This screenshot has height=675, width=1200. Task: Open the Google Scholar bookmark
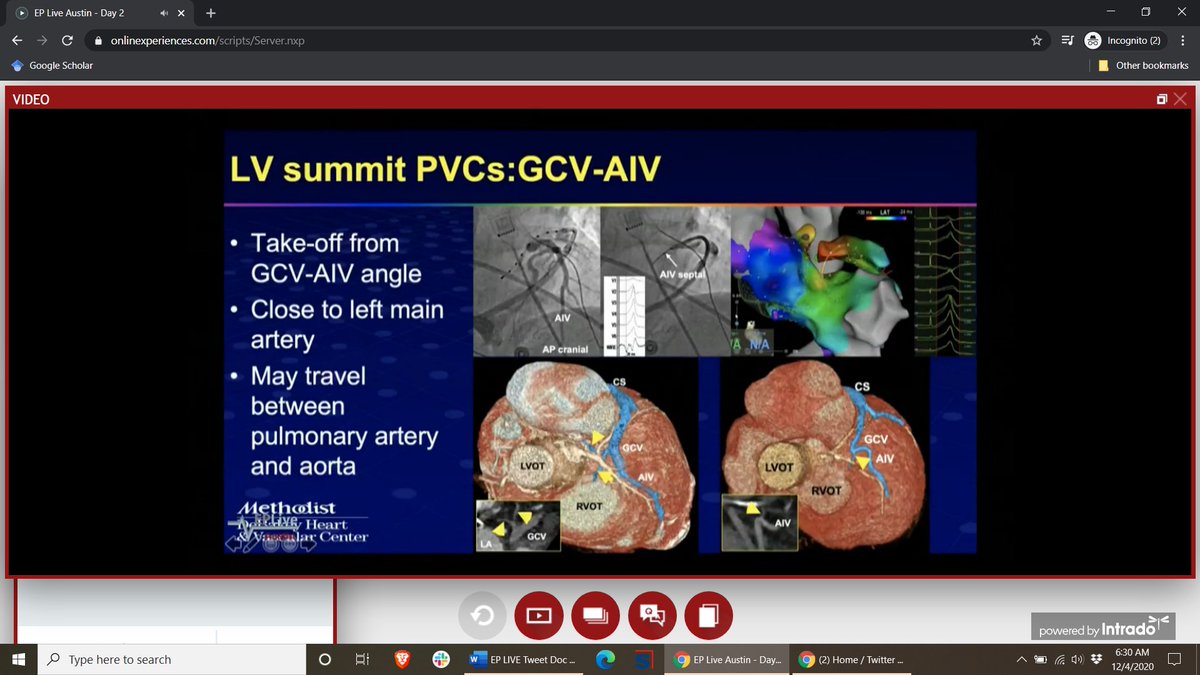52,65
